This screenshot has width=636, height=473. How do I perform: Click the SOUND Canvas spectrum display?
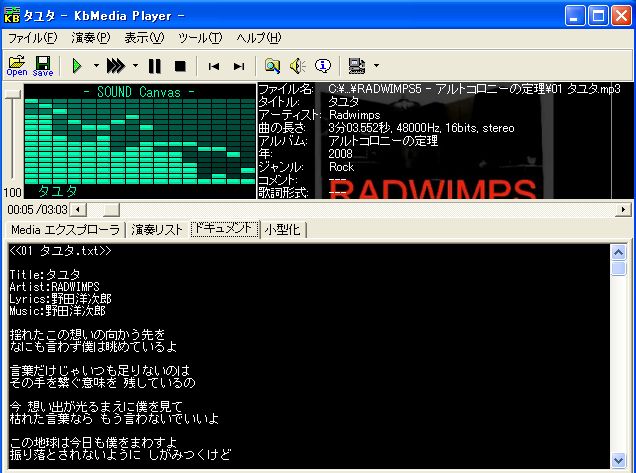pyautogui.click(x=140, y=141)
